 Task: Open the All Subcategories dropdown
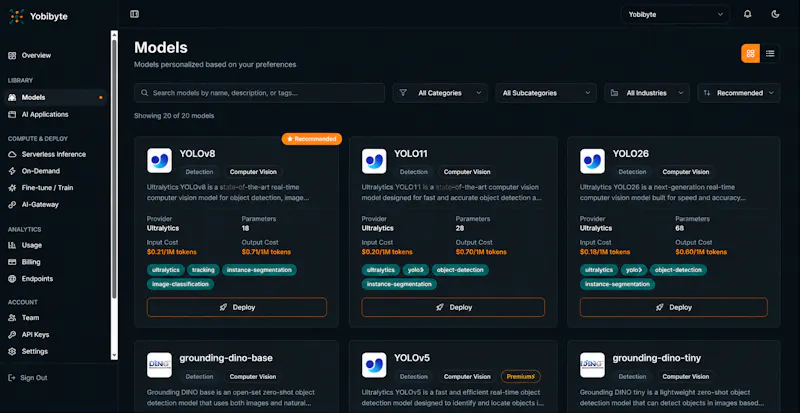[546, 93]
